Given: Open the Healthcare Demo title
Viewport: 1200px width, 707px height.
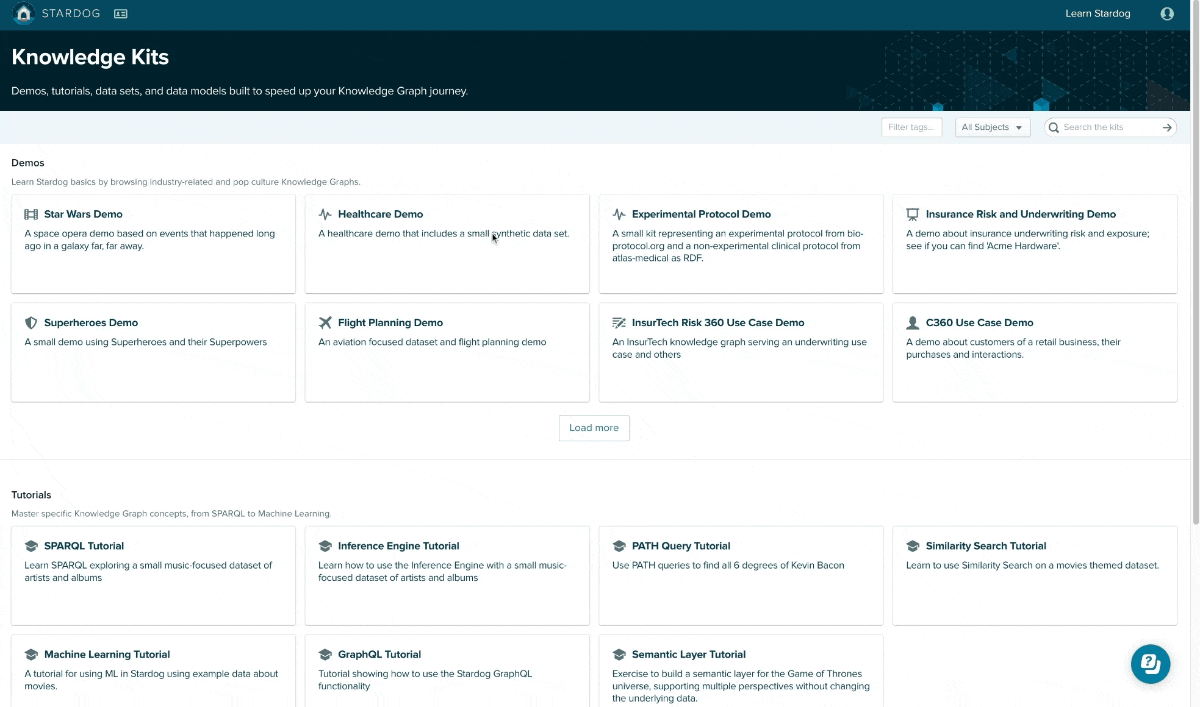Looking at the screenshot, I should 380,214.
